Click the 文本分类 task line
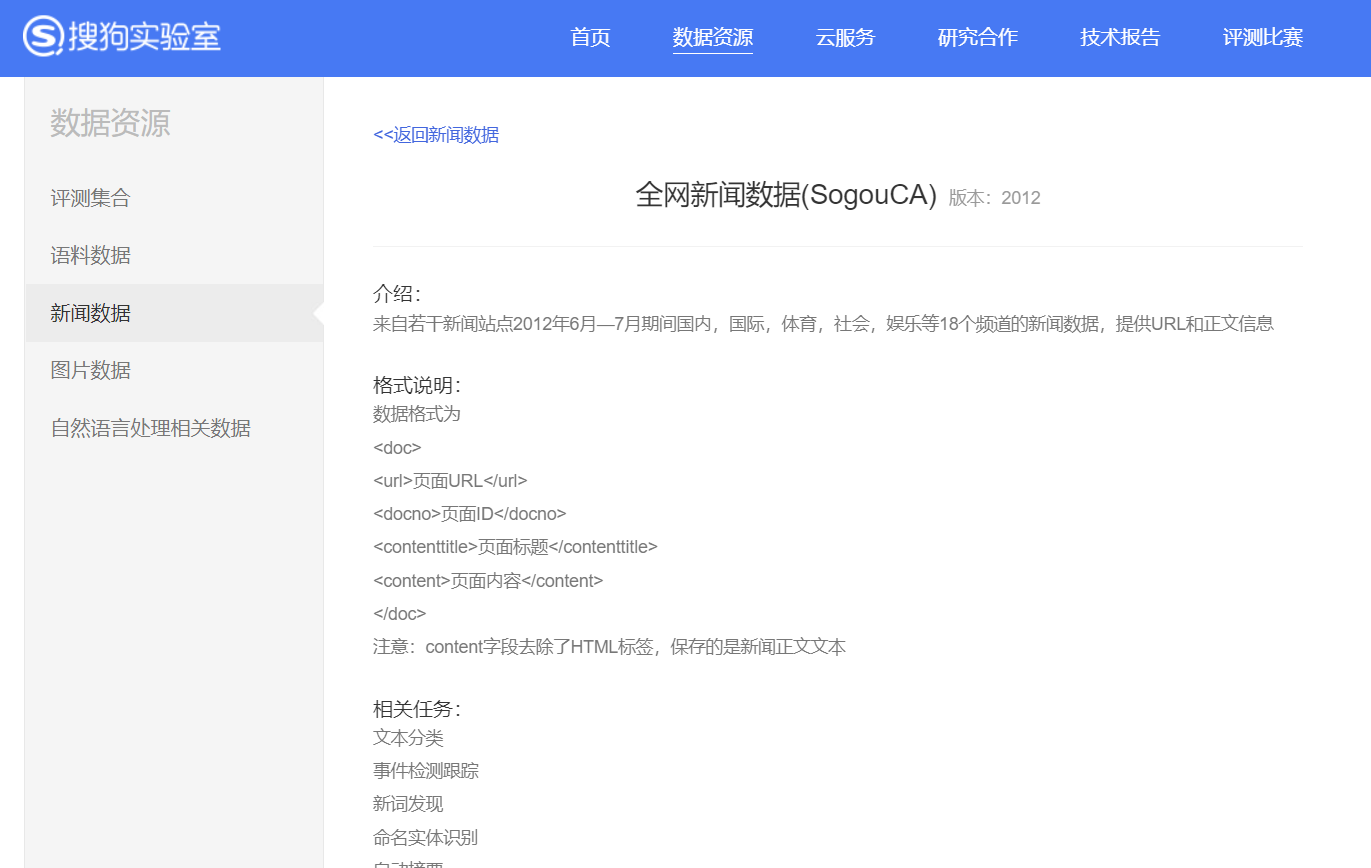Screen dimensions: 1371x868 point(408,738)
